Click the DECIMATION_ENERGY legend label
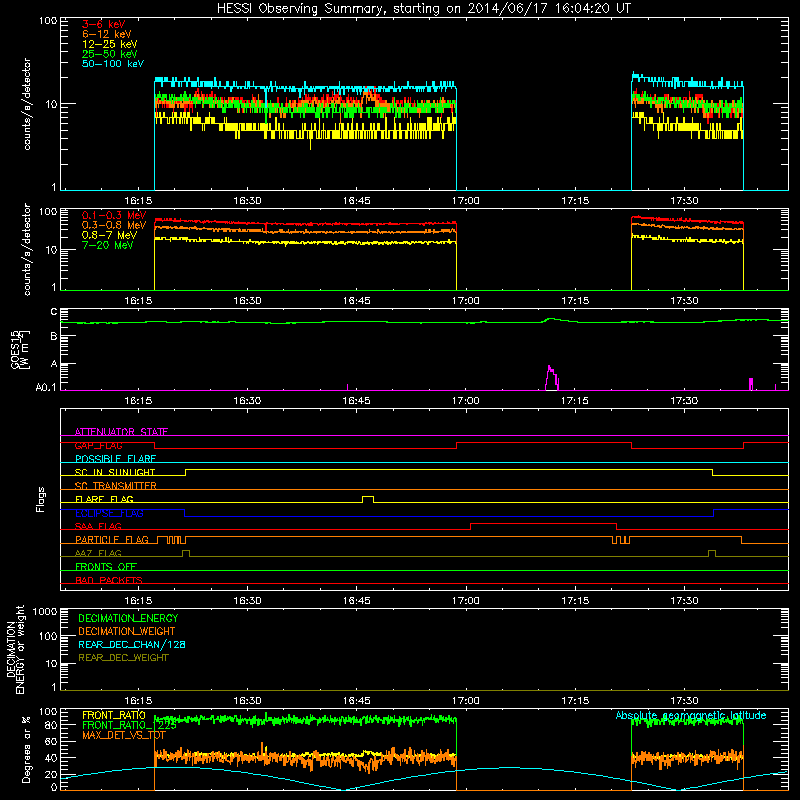The width and height of the screenshot is (800, 800). coord(128,618)
